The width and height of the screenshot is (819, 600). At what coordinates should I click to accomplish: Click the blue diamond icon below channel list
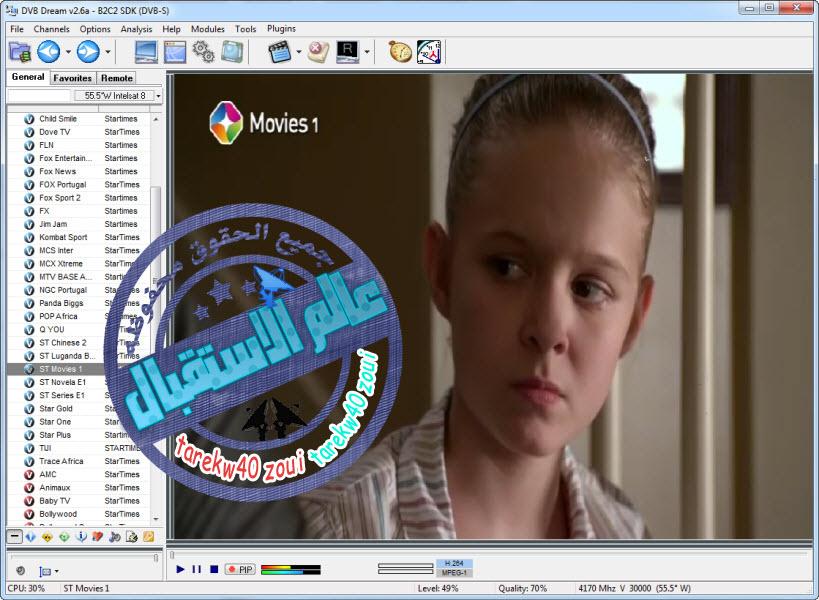(31, 537)
